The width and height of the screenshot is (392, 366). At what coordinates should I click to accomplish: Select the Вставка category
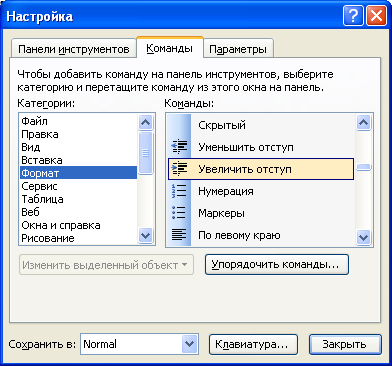[x=42, y=160]
